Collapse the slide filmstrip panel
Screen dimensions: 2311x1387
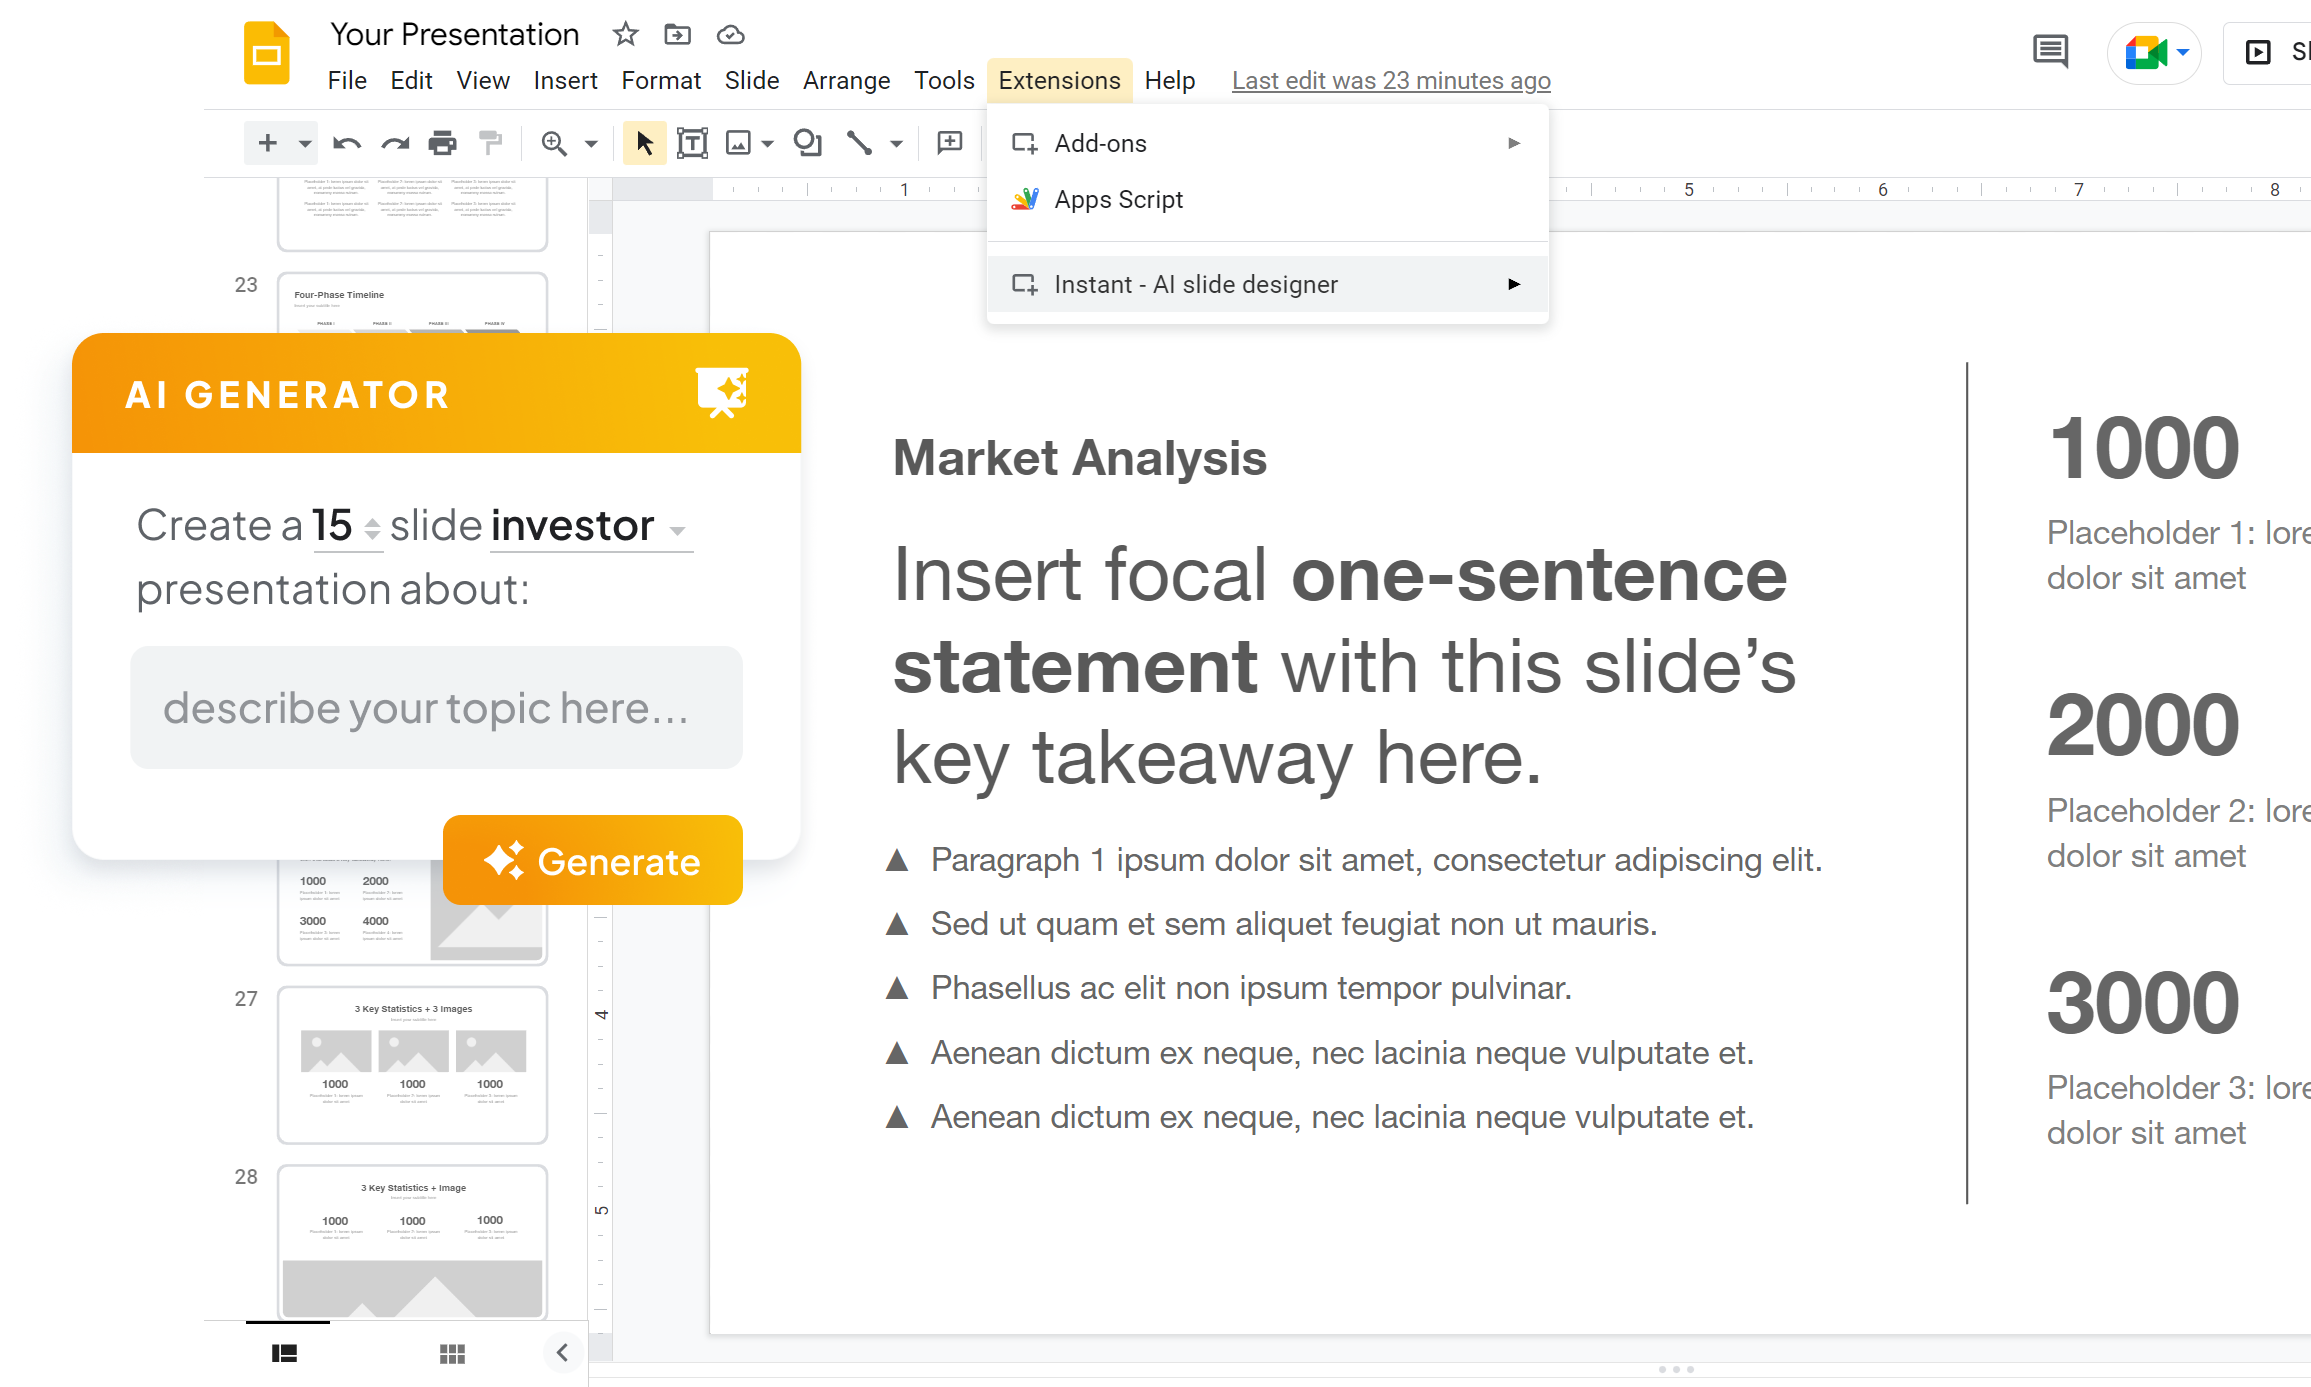coord(562,1352)
